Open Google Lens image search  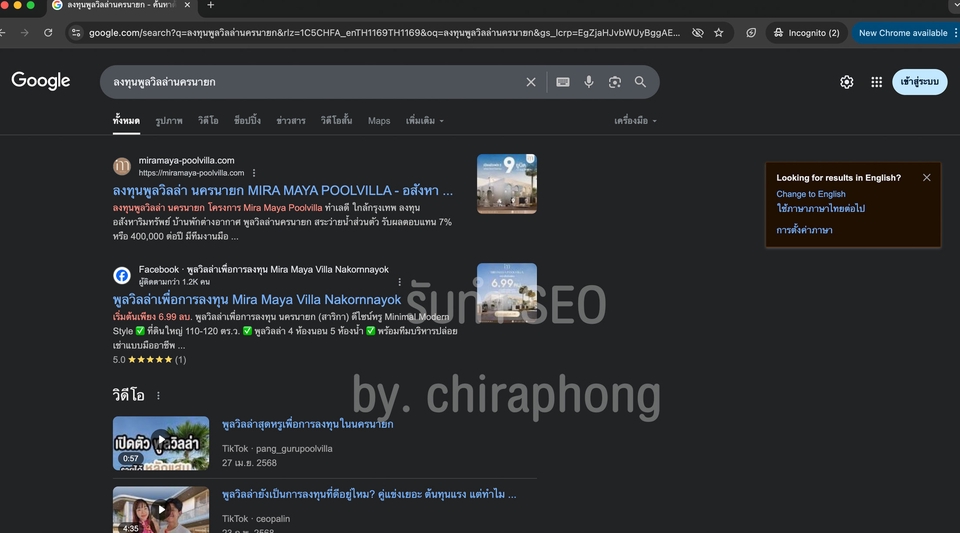[x=615, y=82]
